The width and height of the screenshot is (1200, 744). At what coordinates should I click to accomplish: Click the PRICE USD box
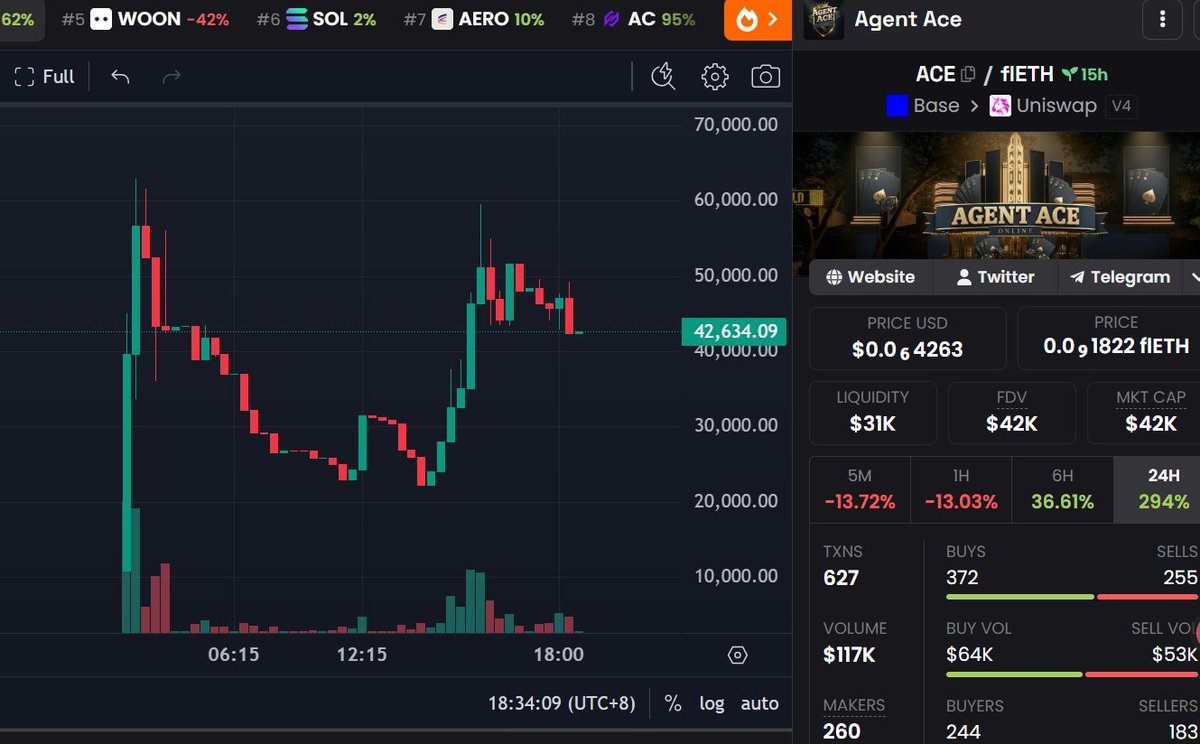coord(907,338)
